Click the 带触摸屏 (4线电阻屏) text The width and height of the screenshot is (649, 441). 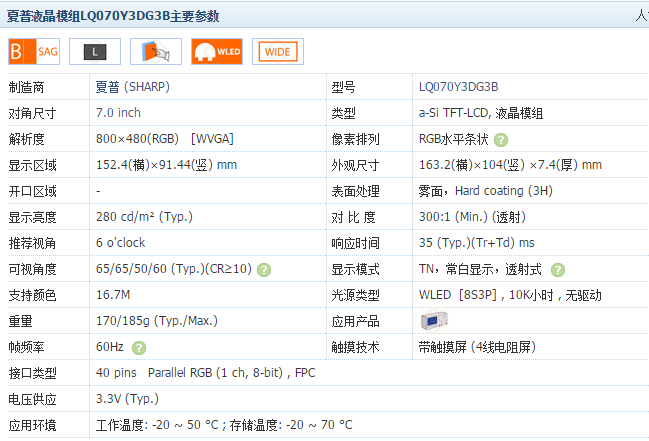pyautogui.click(x=477, y=347)
